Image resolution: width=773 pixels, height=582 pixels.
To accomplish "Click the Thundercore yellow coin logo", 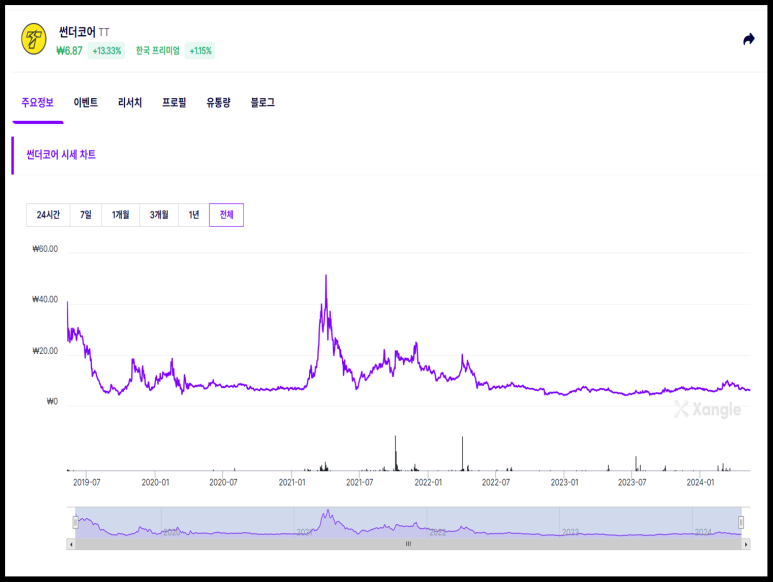I will (34, 39).
